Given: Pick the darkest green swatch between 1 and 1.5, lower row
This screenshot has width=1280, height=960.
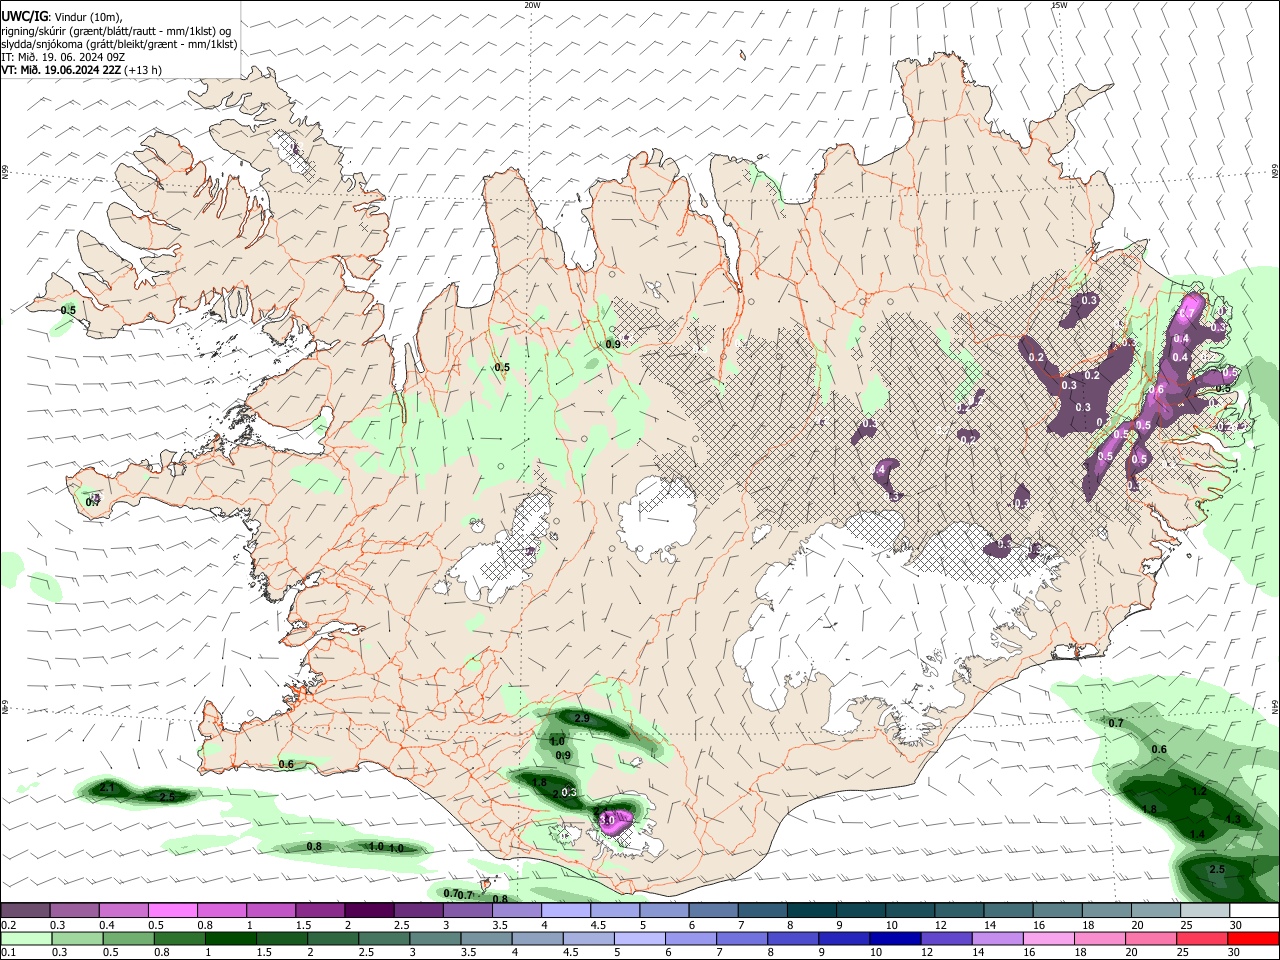Looking at the screenshot, I should click(x=230, y=939).
